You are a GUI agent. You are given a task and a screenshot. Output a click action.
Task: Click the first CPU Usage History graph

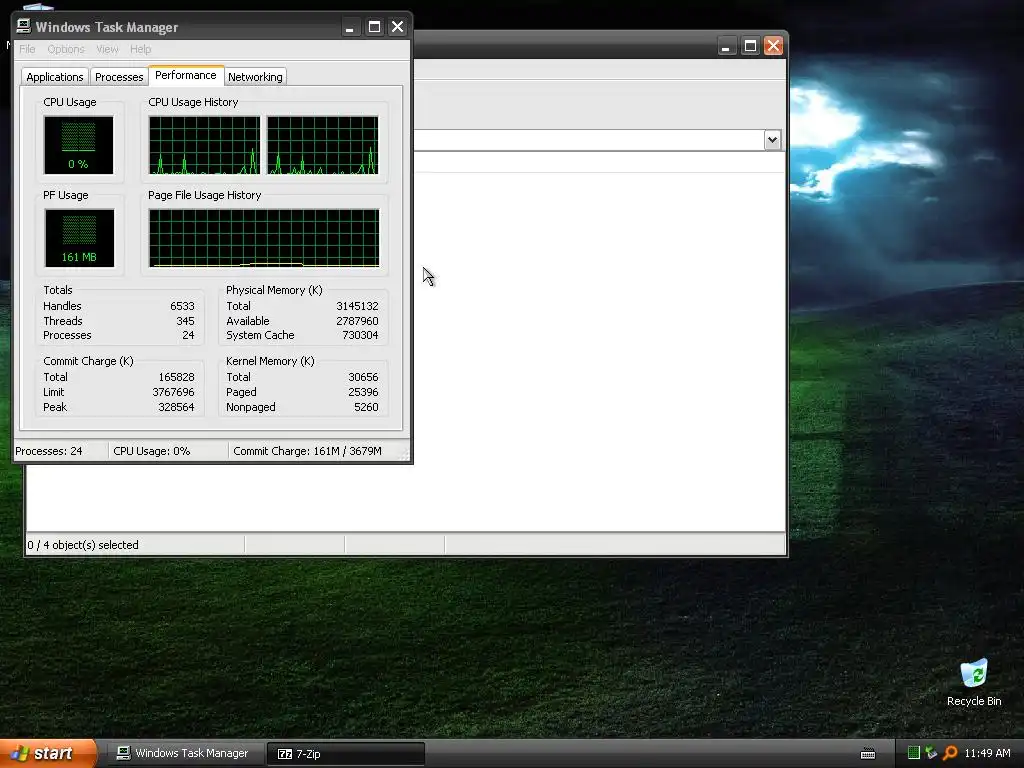click(x=204, y=145)
